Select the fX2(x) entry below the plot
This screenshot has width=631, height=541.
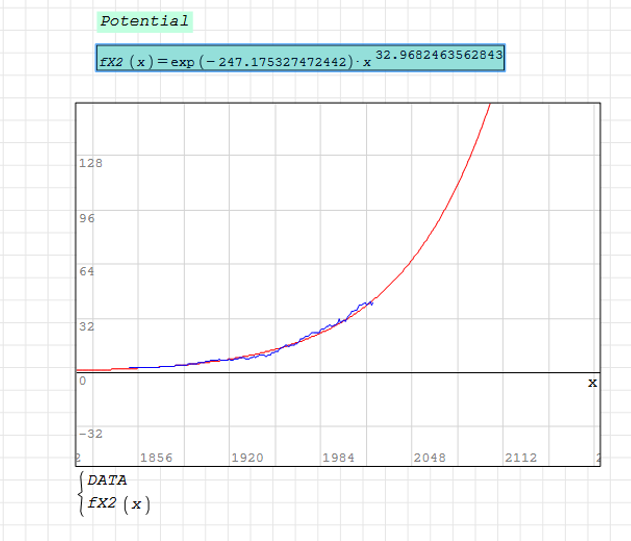[x=119, y=504]
